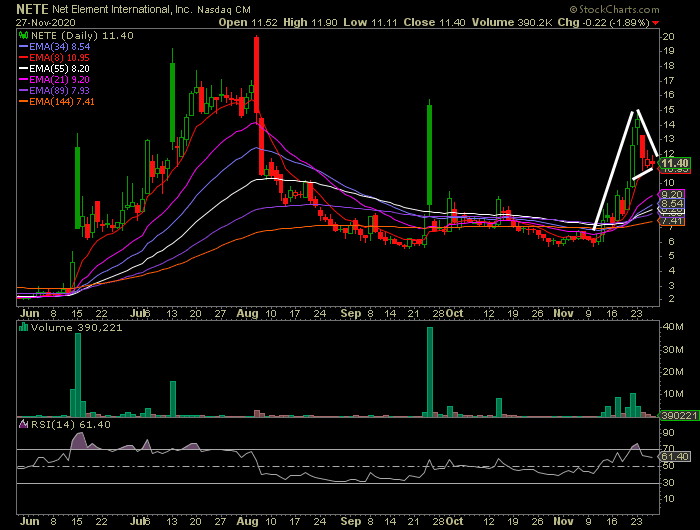Image resolution: width=700 pixels, height=530 pixels.
Task: Click the orange line swatch before EMA(144)
Action: pyautogui.click(x=24, y=102)
